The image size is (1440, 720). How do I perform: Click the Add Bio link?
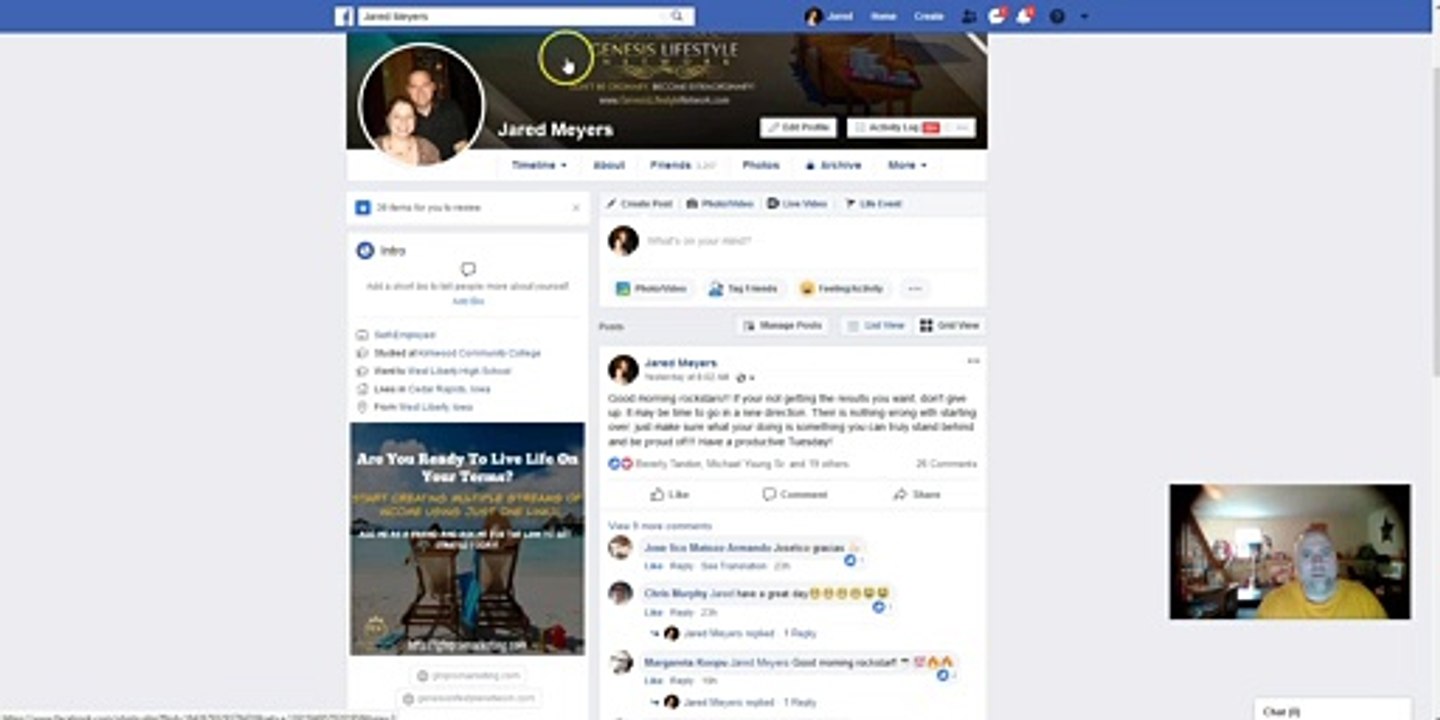468,301
